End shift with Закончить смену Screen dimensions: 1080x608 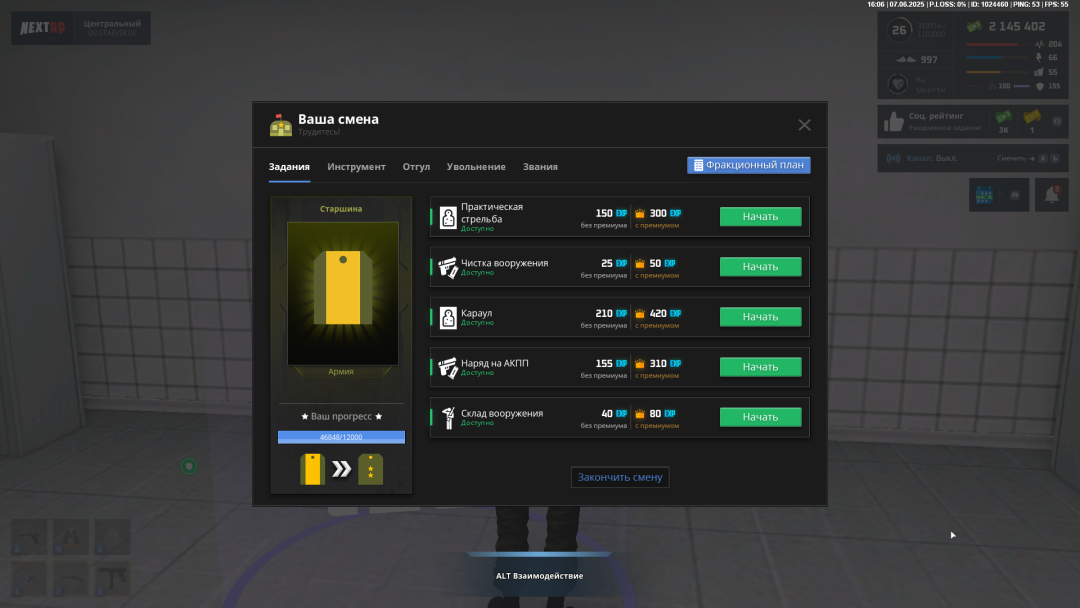(x=620, y=477)
